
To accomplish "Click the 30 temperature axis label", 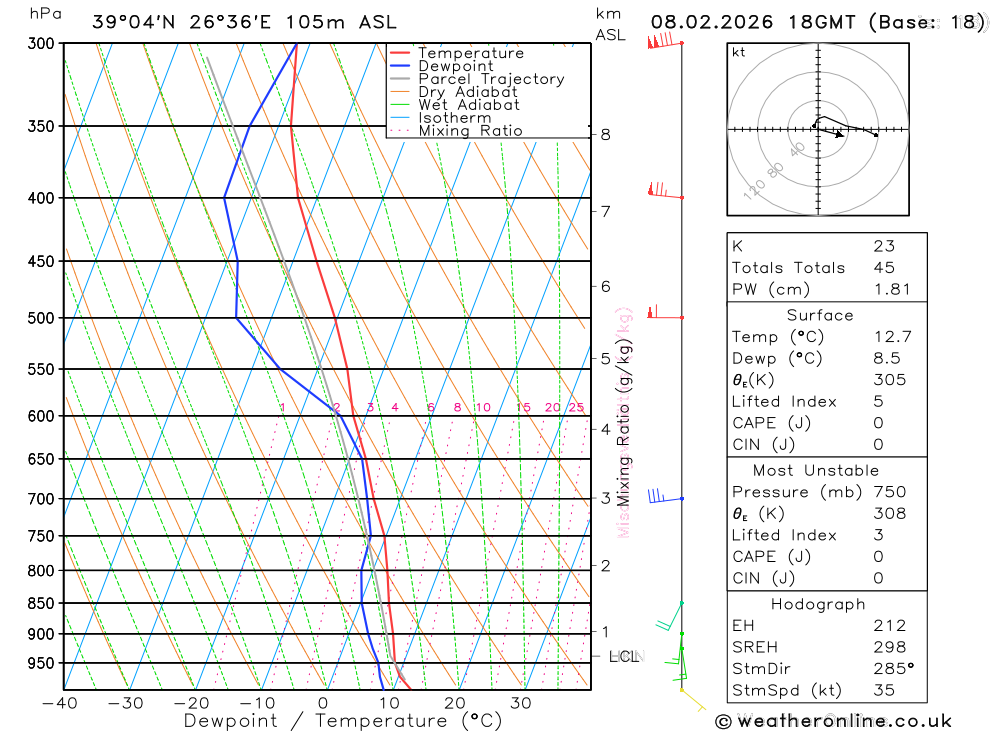I will (x=521, y=704).
